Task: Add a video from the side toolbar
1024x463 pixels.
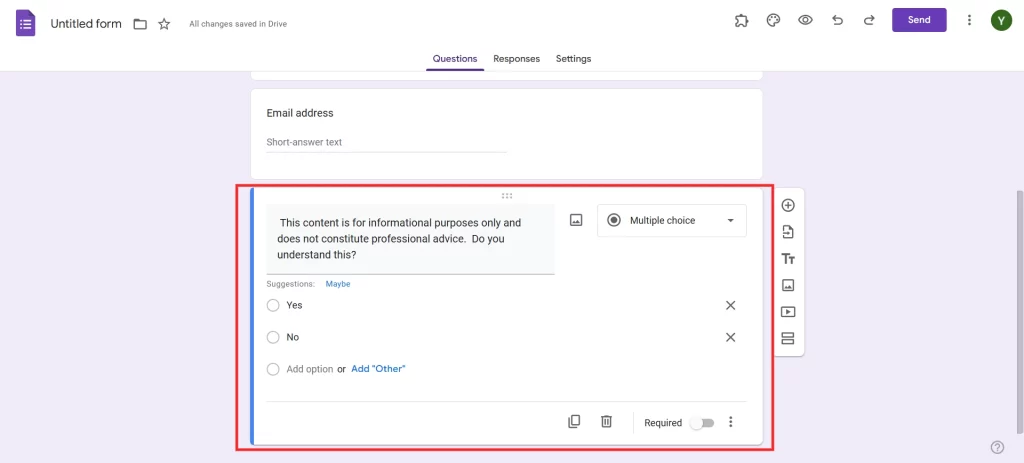Action: click(788, 312)
